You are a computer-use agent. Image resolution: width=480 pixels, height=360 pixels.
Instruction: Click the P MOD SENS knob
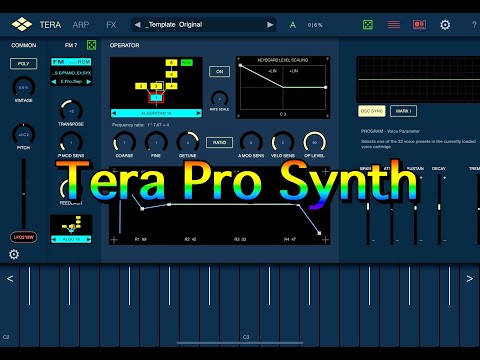pyautogui.click(x=71, y=143)
